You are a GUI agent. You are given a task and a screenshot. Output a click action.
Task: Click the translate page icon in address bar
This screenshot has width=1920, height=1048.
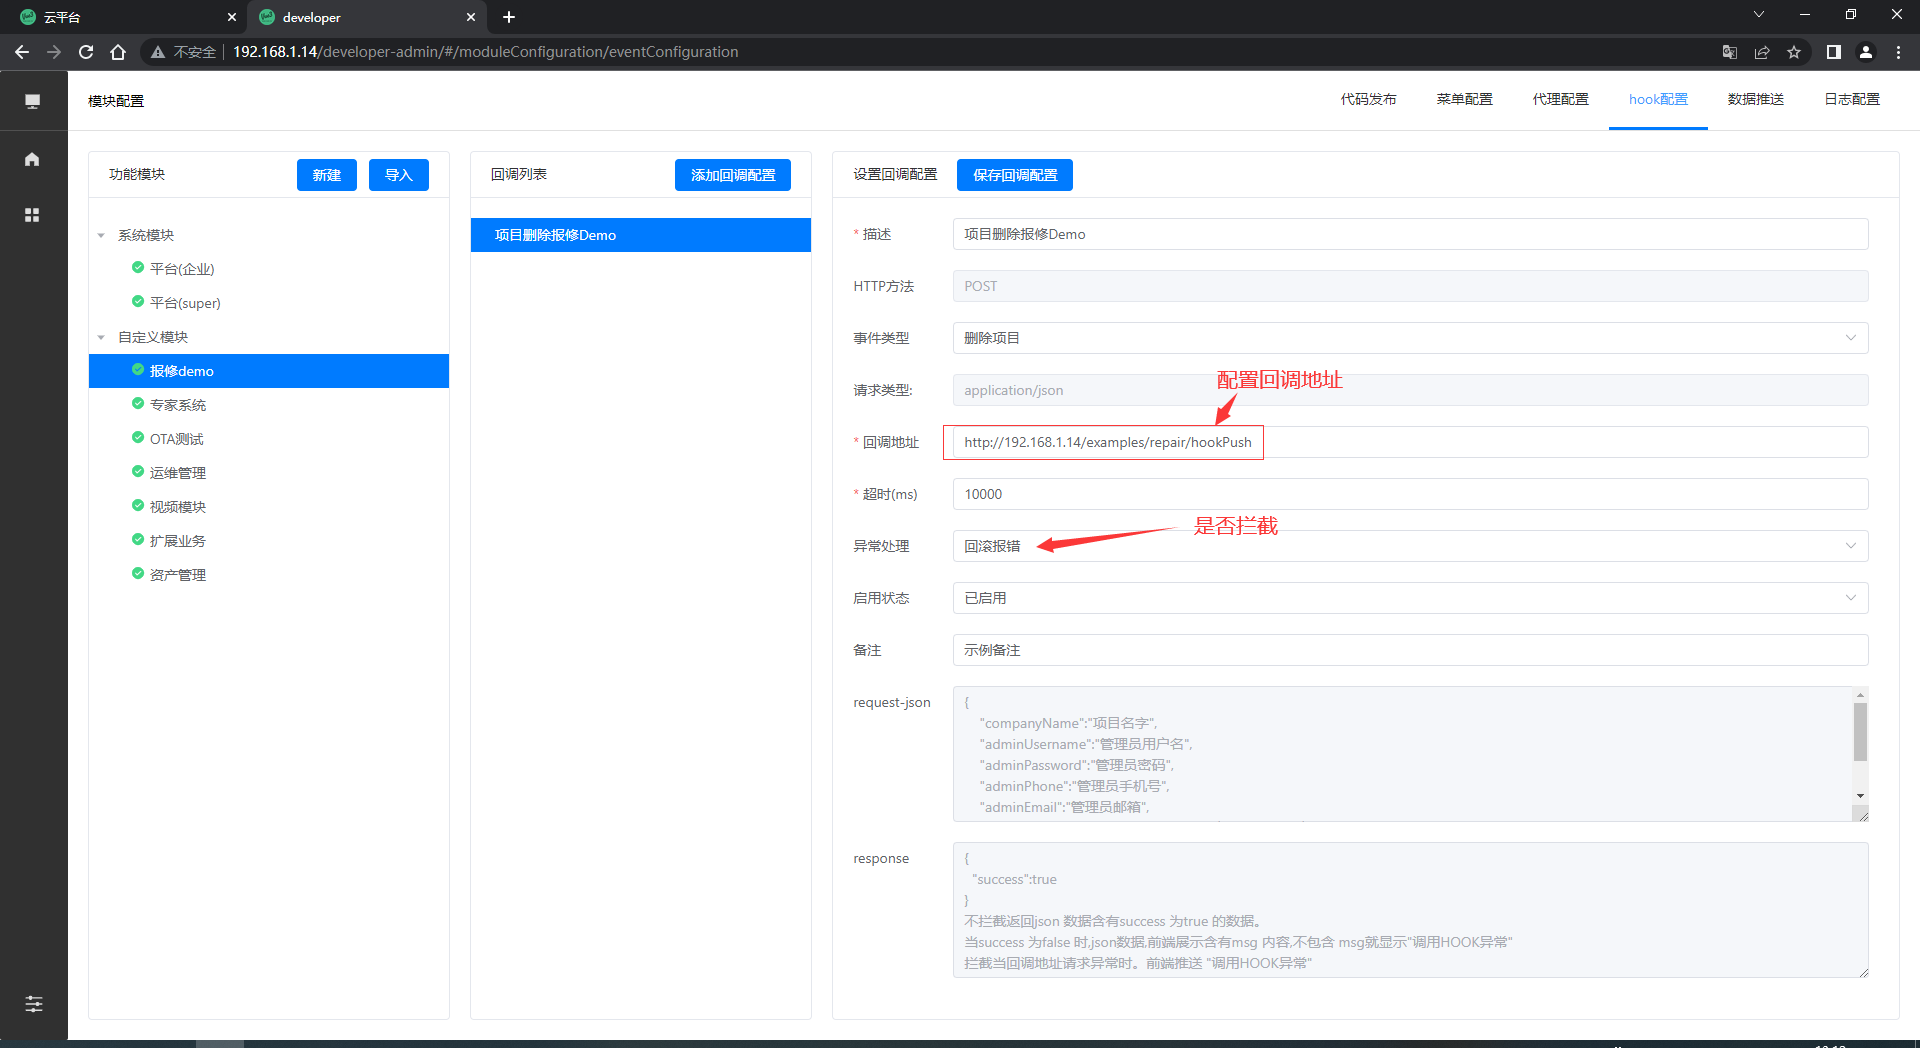pyautogui.click(x=1730, y=52)
